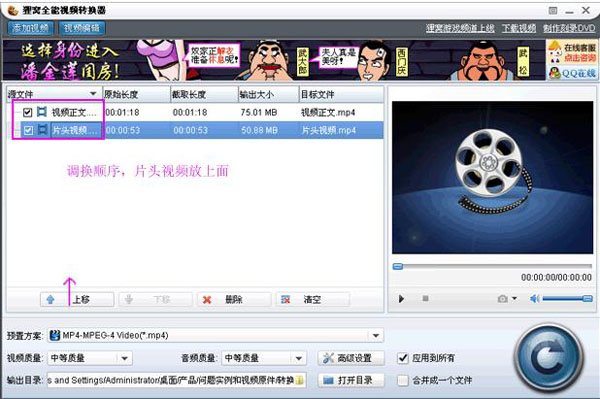Select target file 视频正文.mp4
600x399 pixels.
click(x=328, y=112)
